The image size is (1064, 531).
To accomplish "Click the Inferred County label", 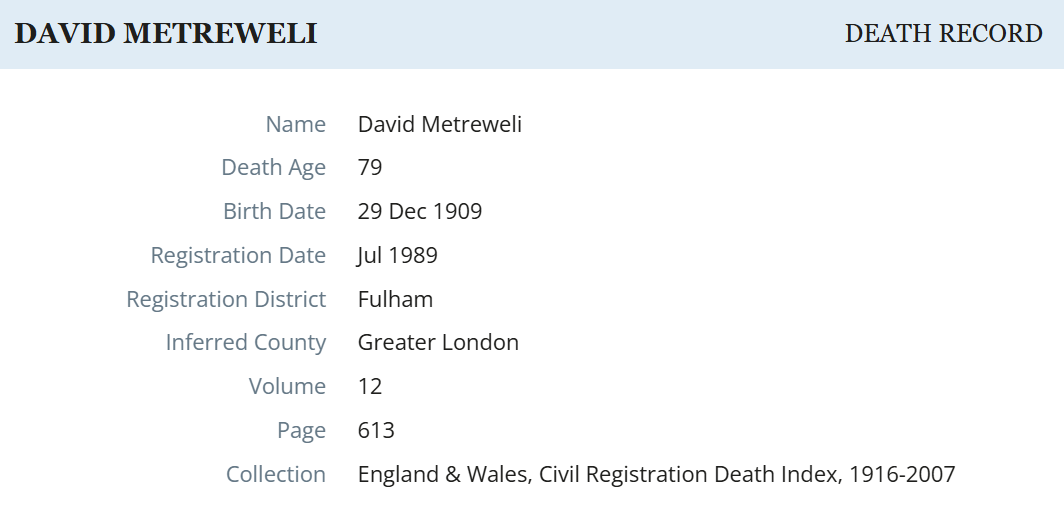I will pos(246,342).
